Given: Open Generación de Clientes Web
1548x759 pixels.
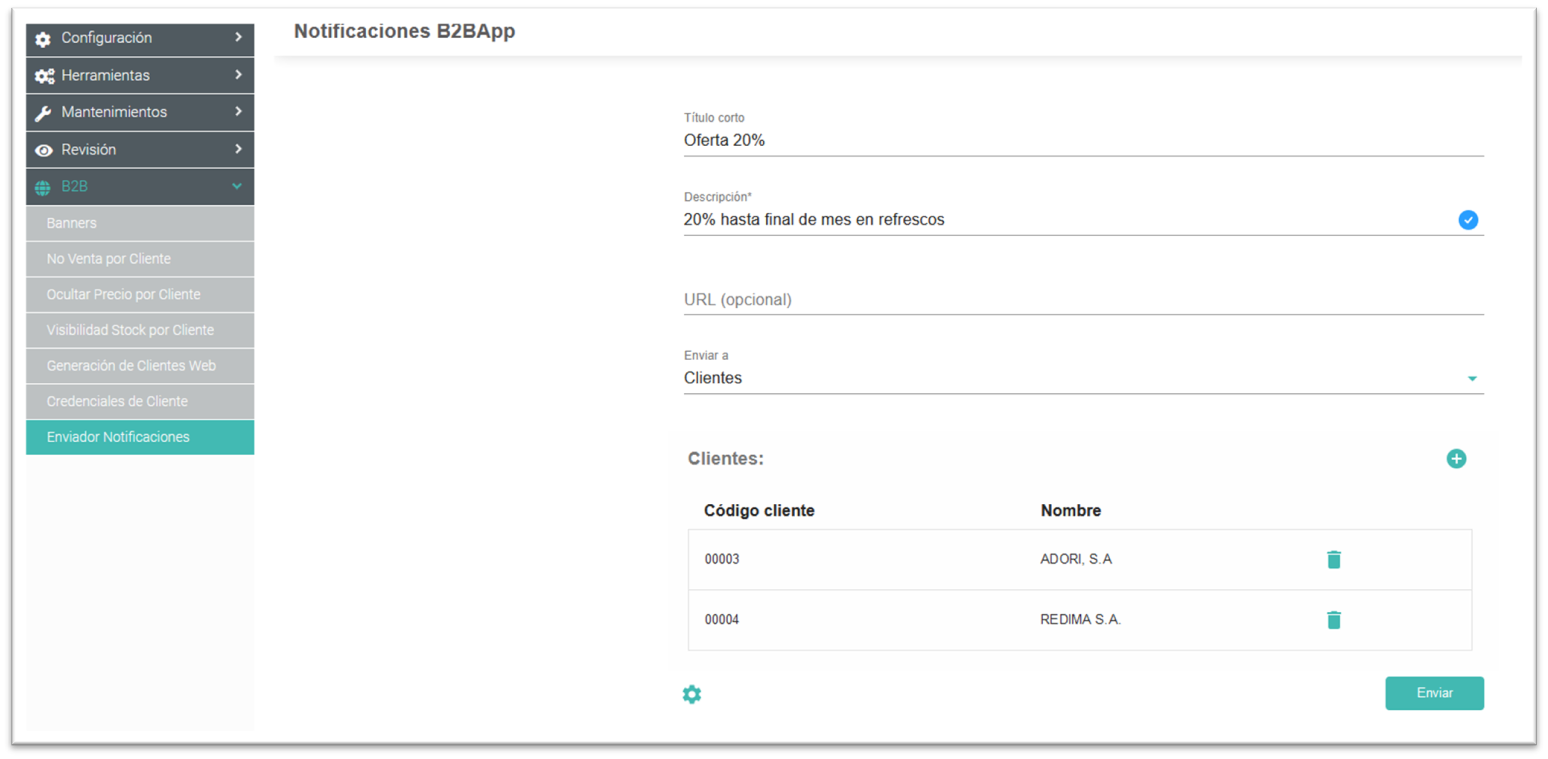Looking at the screenshot, I should click(x=140, y=366).
